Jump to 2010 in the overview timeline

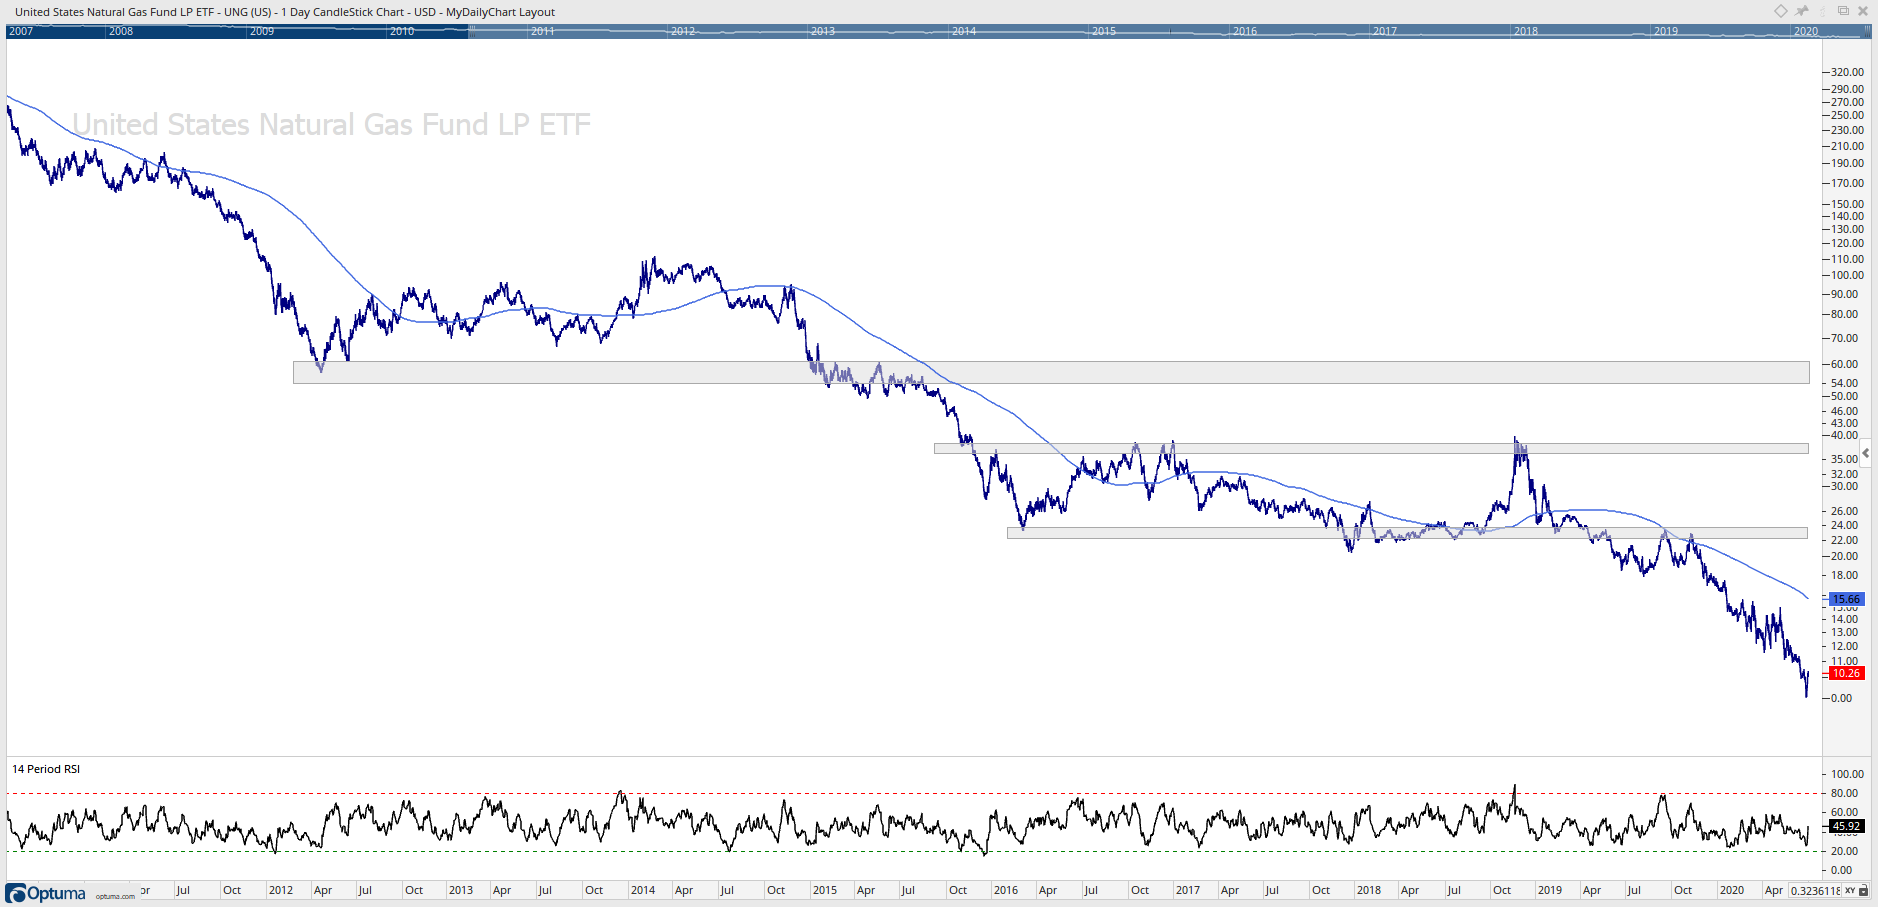(x=402, y=31)
